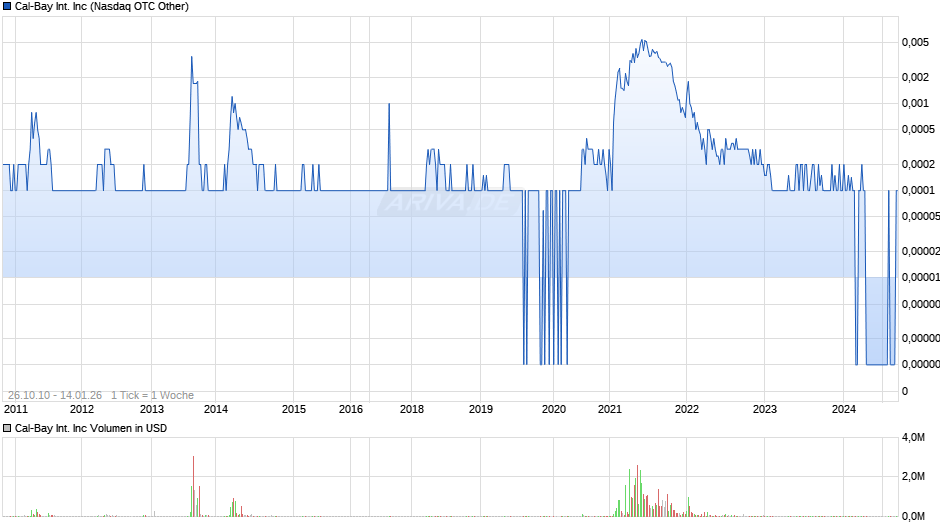Screen dimensions: 940x526
Task: Select the 2016 x-axis year label
Action: point(351,409)
